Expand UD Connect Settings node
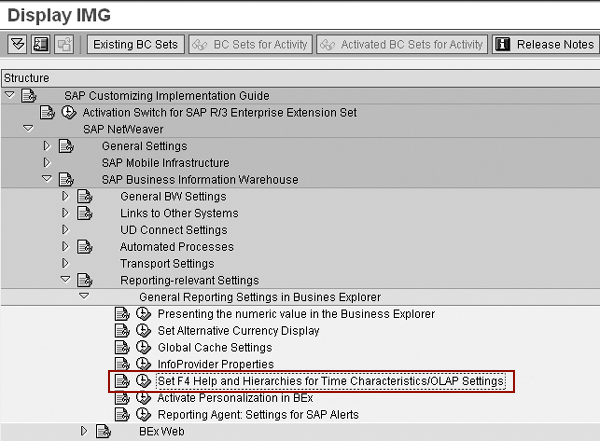The image size is (600, 441). click(65, 230)
